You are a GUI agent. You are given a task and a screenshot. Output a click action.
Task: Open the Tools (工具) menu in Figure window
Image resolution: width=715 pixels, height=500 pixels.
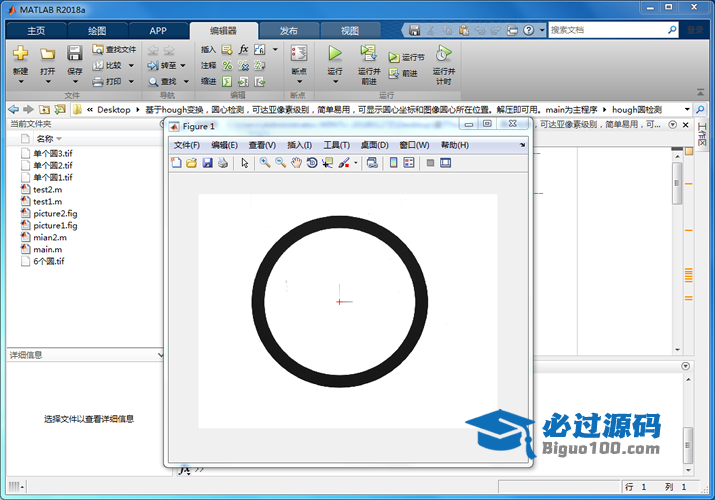(x=336, y=145)
